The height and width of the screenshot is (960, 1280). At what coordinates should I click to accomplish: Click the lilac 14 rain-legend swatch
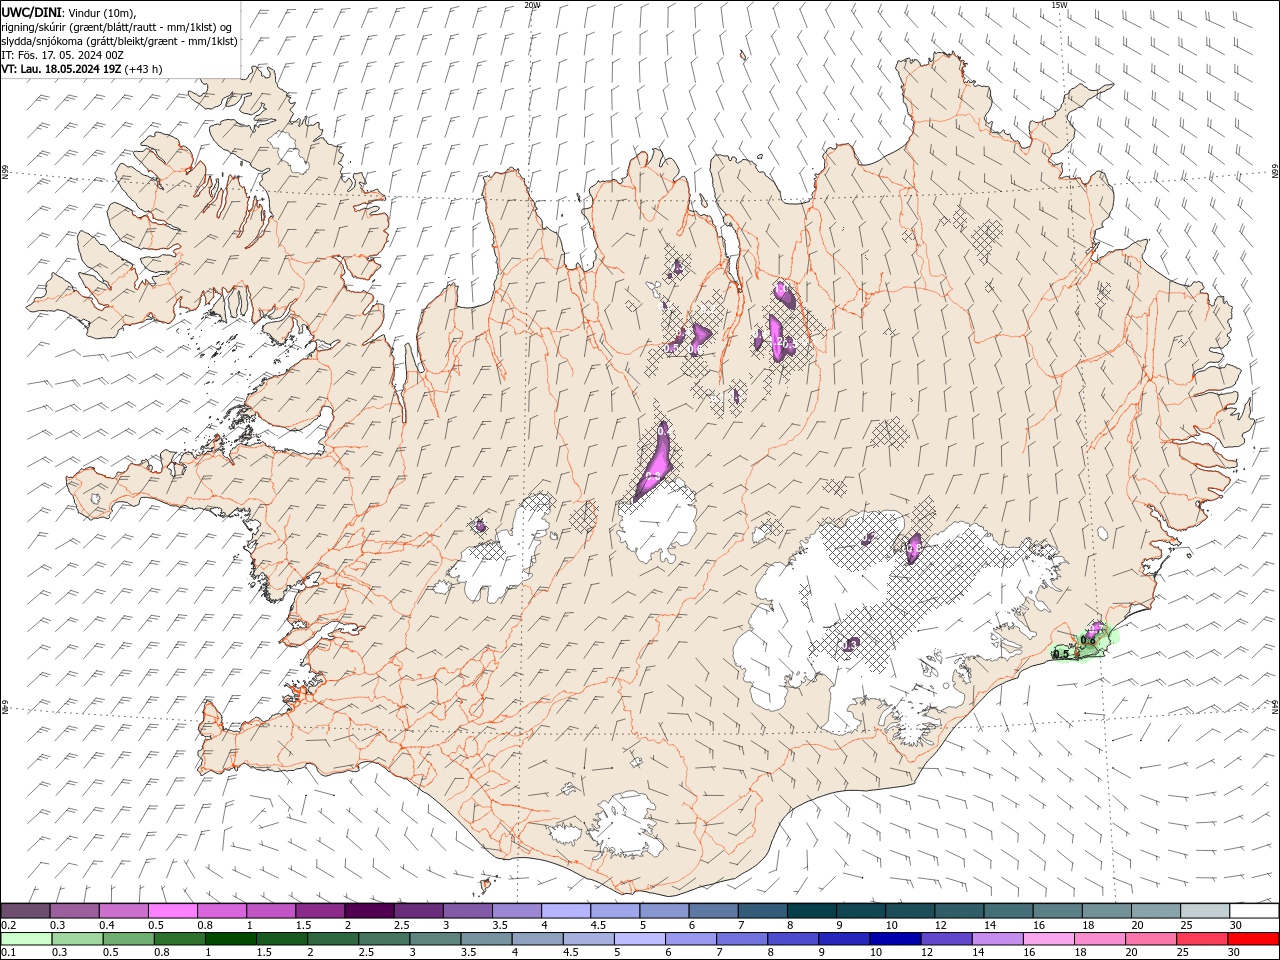pos(997,939)
